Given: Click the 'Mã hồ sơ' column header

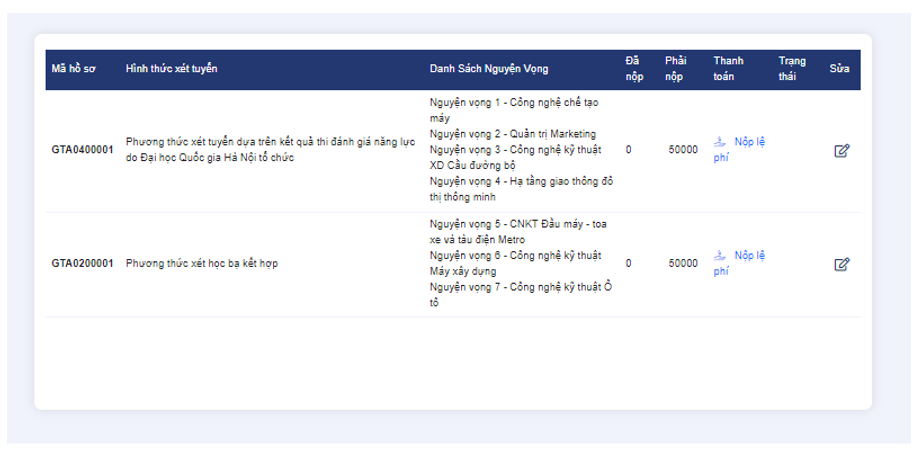Looking at the screenshot, I should tap(73, 69).
